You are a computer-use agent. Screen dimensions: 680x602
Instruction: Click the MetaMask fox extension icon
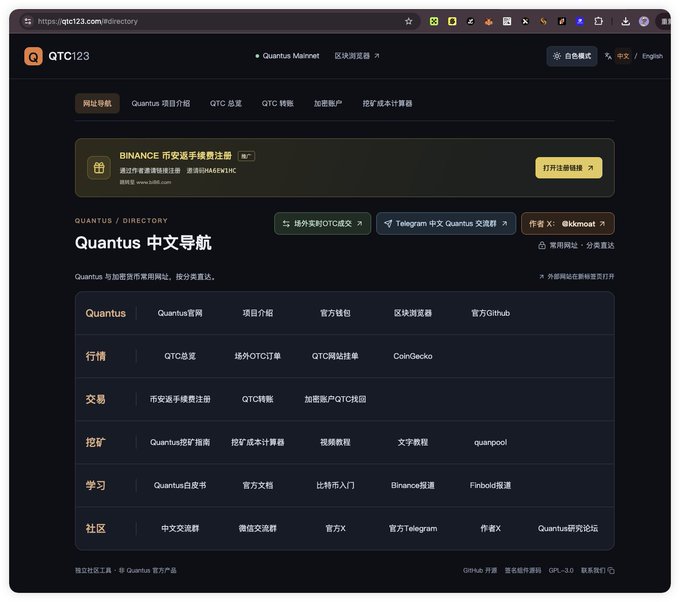pyautogui.click(x=489, y=21)
